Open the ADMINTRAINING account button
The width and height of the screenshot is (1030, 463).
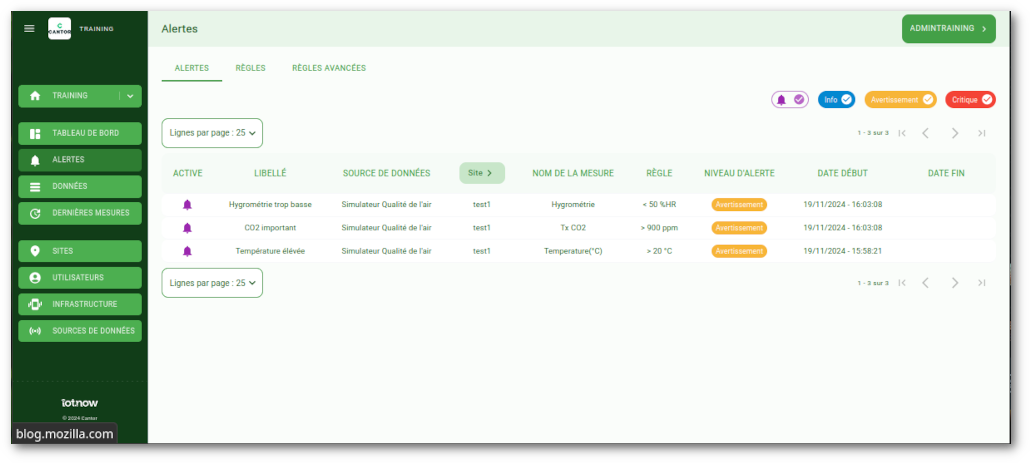coord(948,29)
